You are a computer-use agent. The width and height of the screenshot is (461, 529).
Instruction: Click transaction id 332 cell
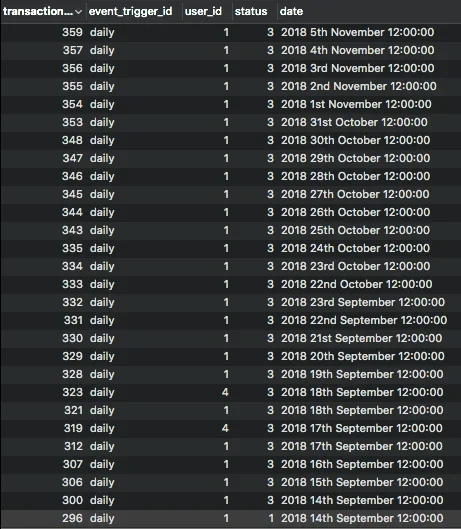click(x=73, y=302)
